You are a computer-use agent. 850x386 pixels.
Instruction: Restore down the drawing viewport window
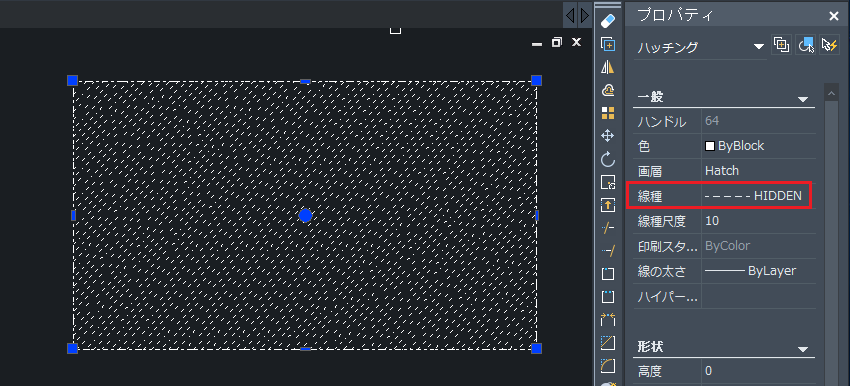coord(557,42)
